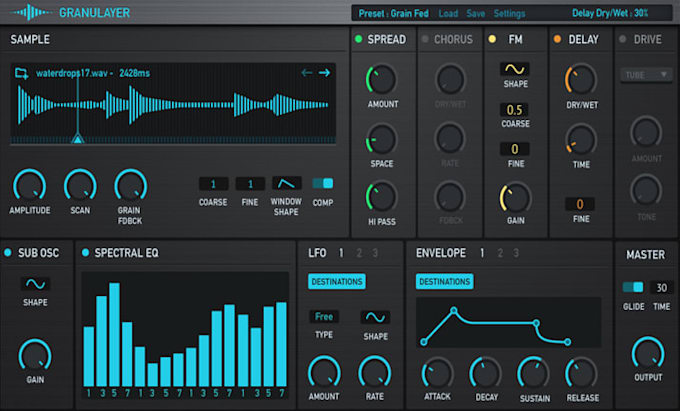Image resolution: width=680 pixels, height=411 pixels.
Task: Toggle the Spectral EQ power light
Action: (85, 252)
